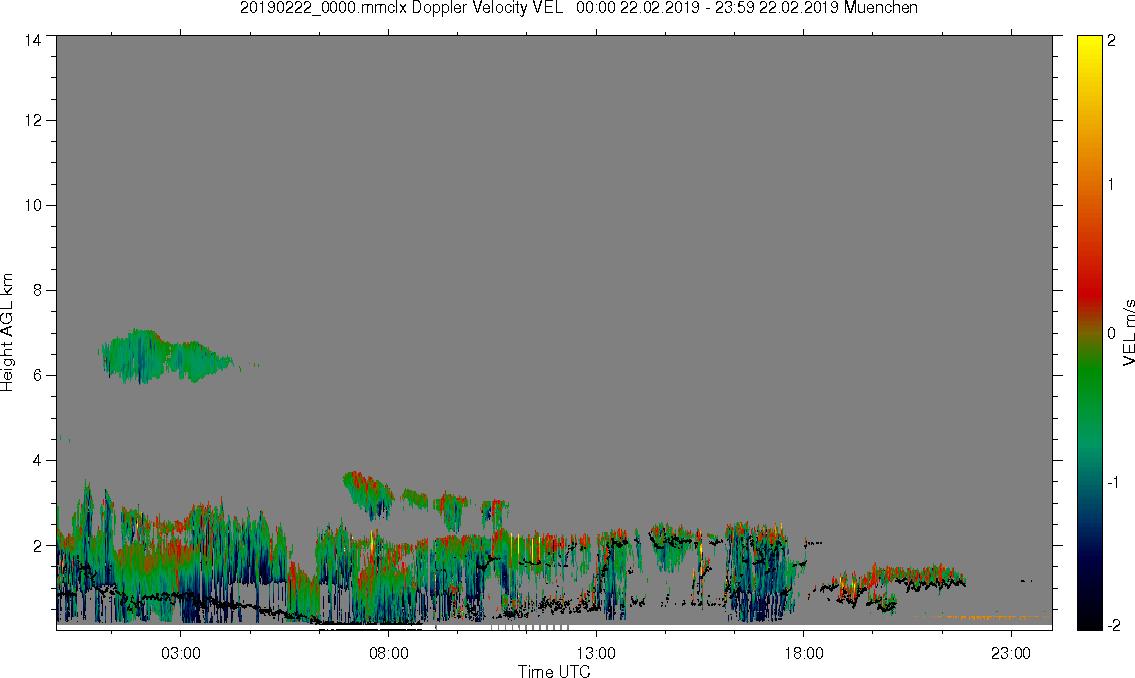Click the height tick label '12'

coord(33,120)
